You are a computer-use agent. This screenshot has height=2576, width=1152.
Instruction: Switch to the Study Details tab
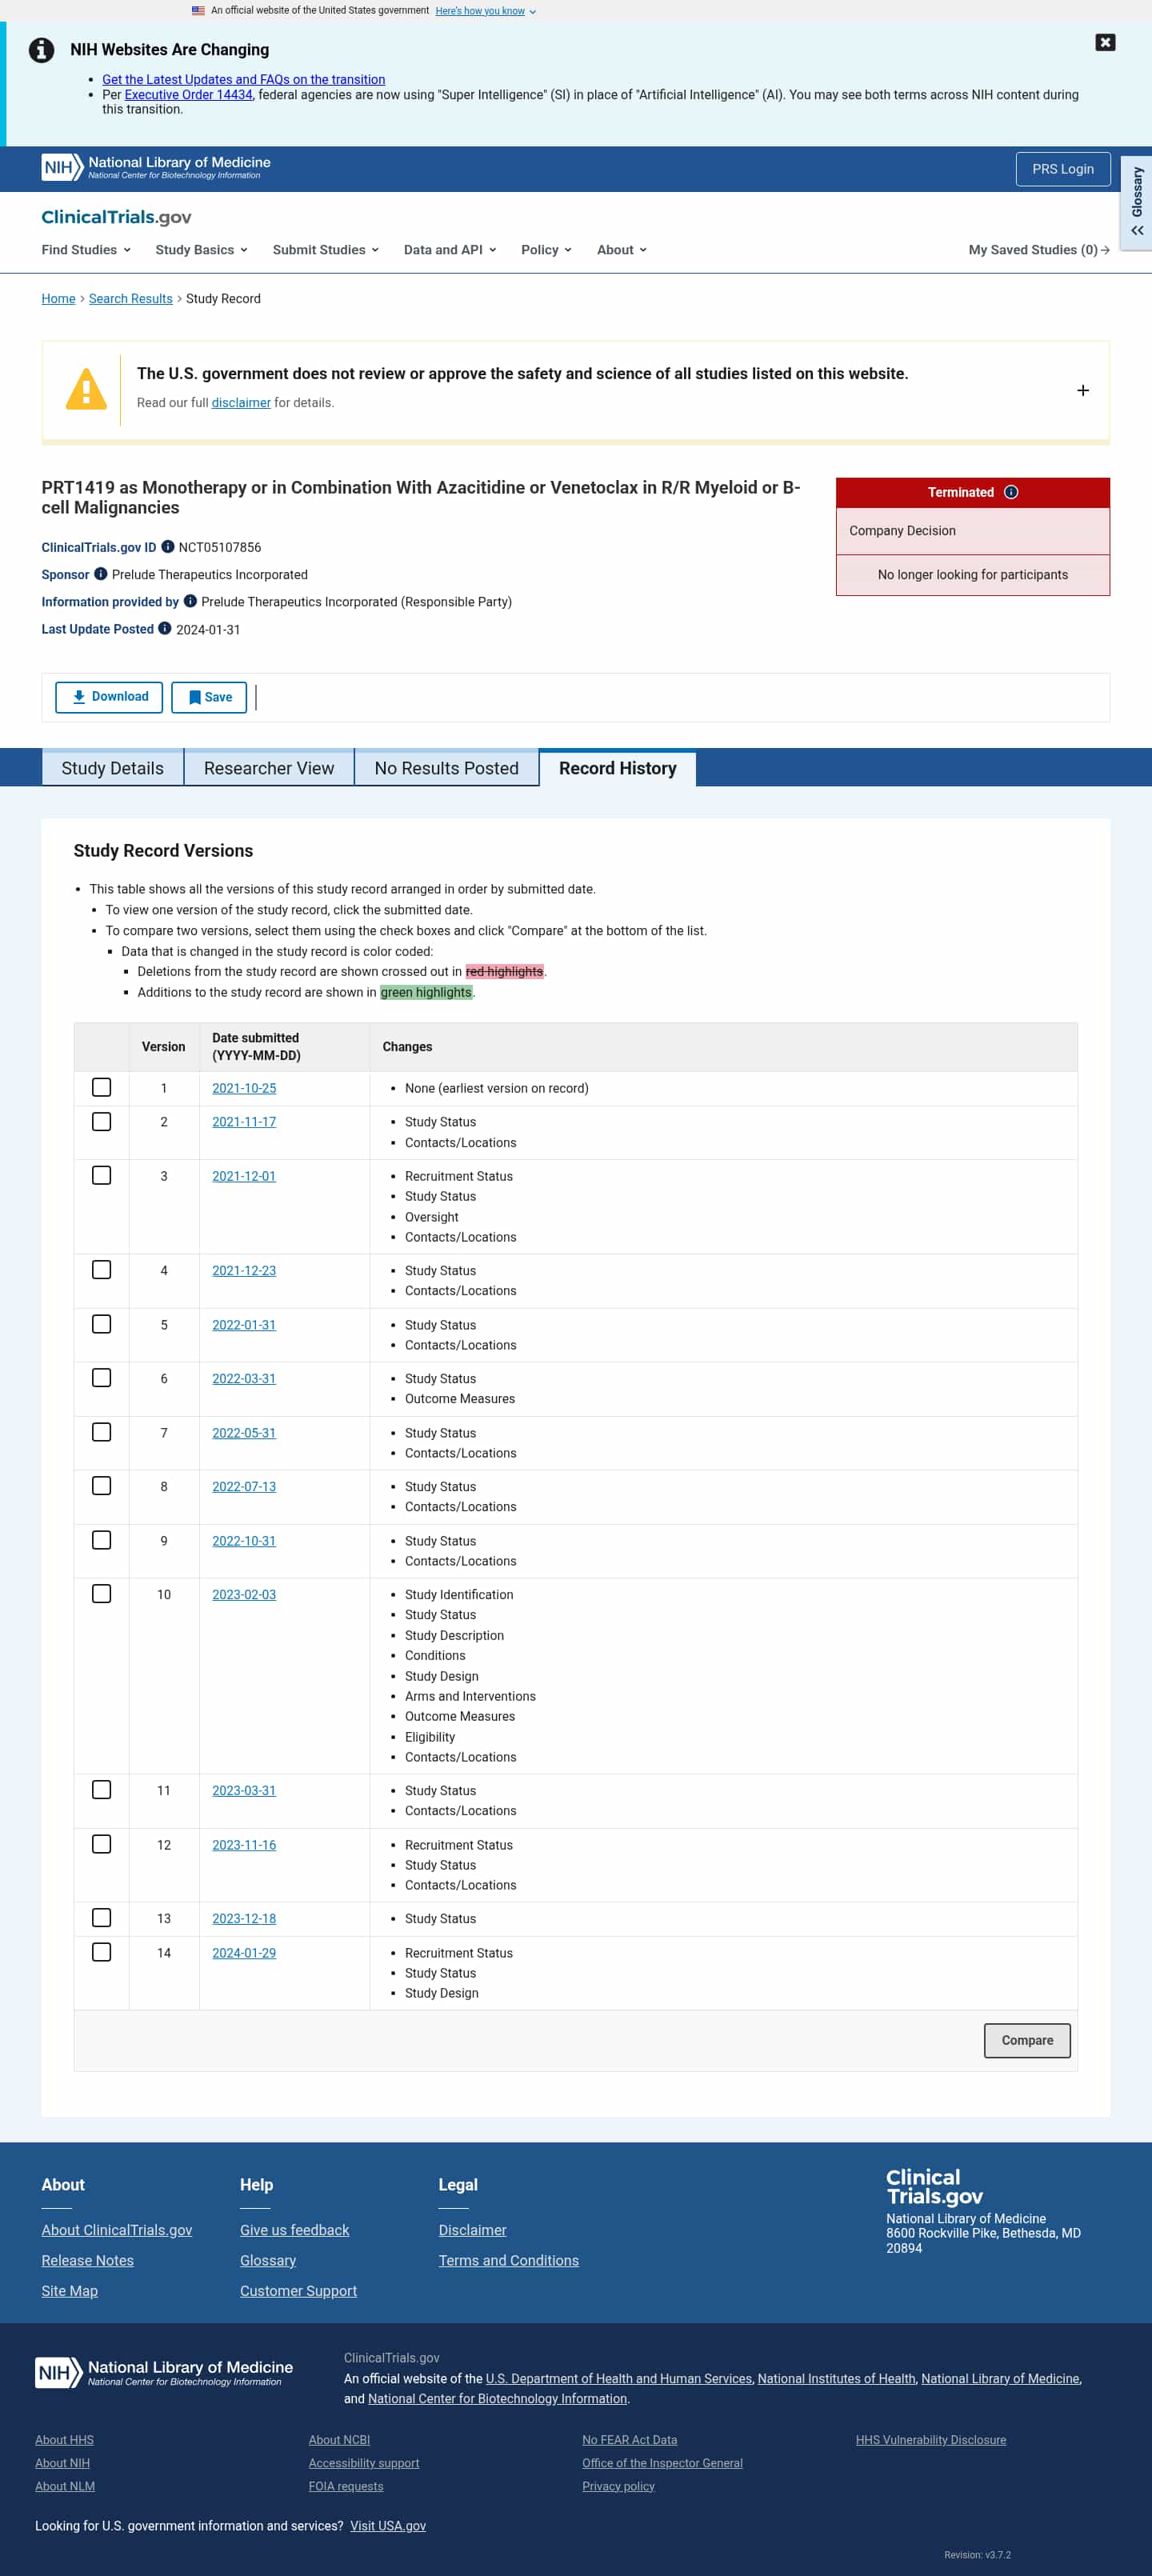pos(112,768)
